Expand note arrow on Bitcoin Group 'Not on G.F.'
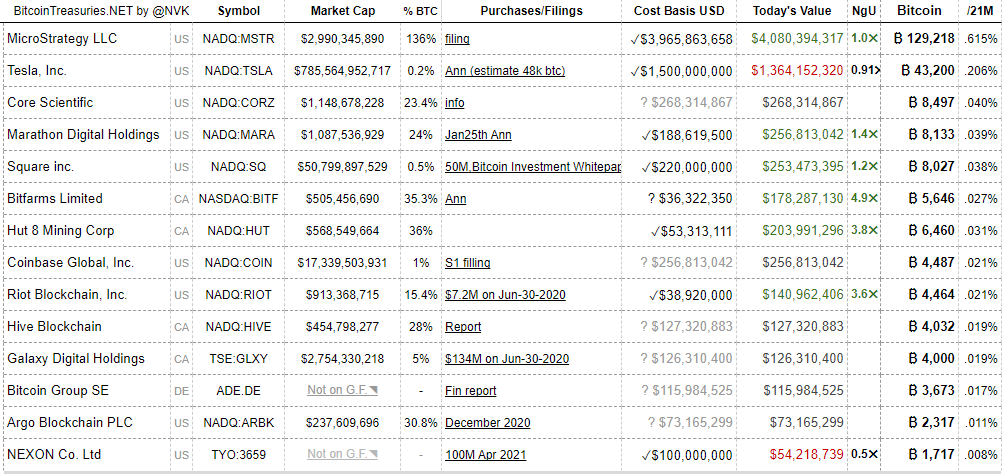This screenshot has height=474, width=1004. tap(374, 388)
